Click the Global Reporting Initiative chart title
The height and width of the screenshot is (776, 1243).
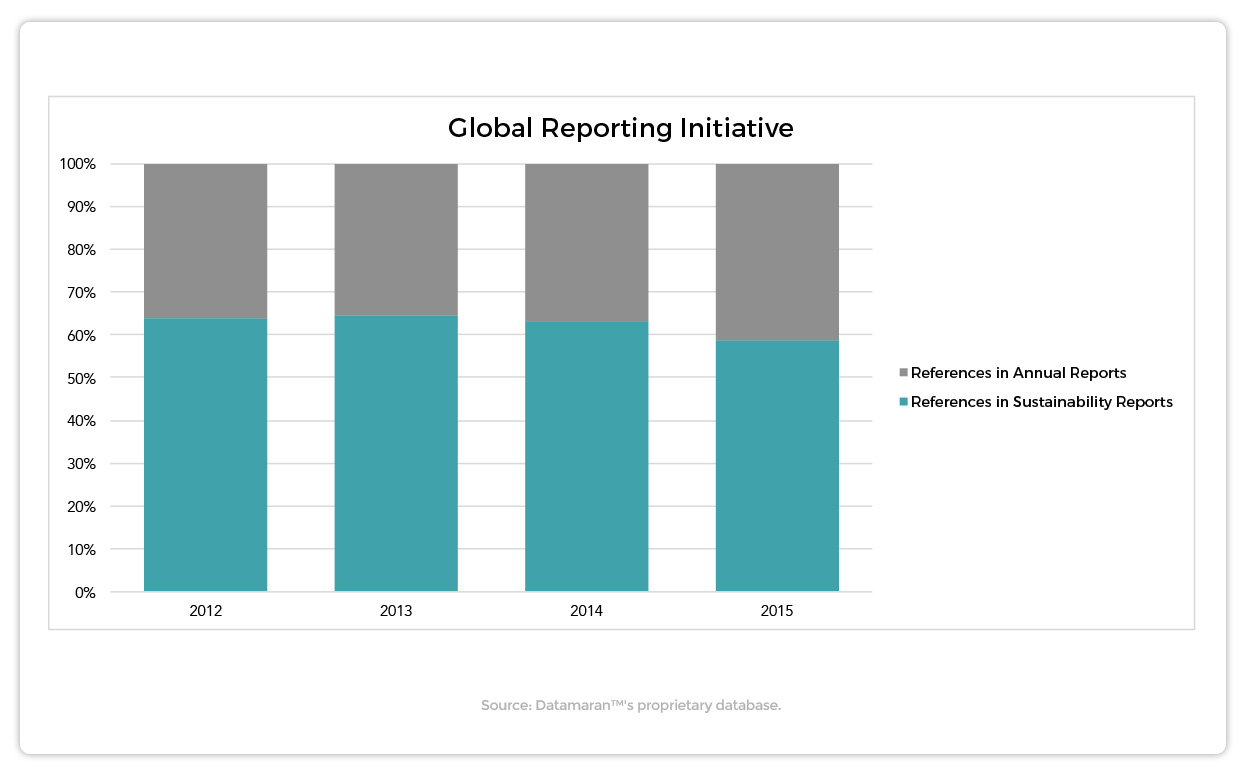click(621, 129)
